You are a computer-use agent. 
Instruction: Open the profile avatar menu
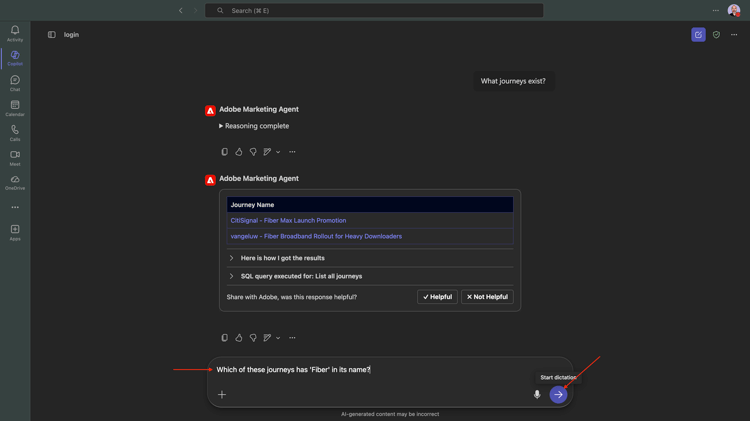tap(734, 10)
